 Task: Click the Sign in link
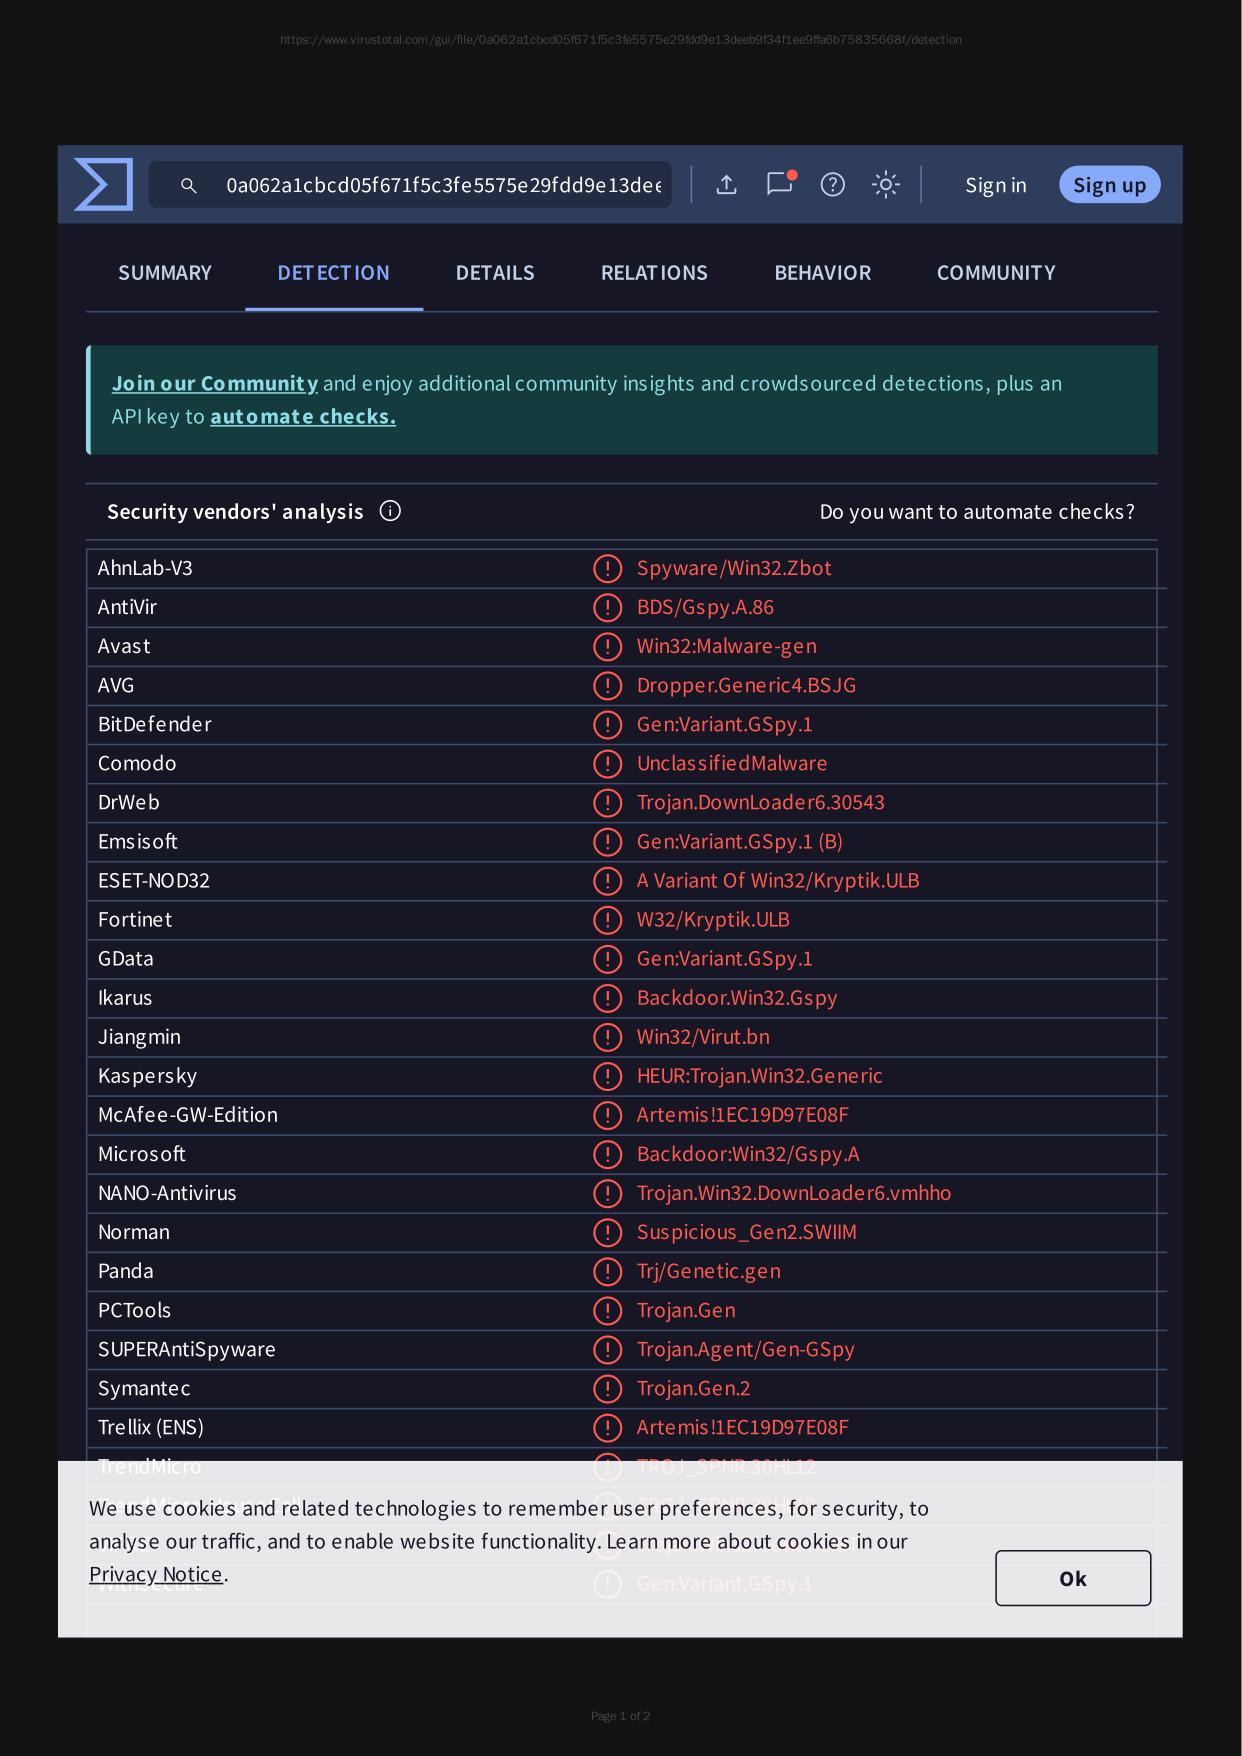pos(995,185)
